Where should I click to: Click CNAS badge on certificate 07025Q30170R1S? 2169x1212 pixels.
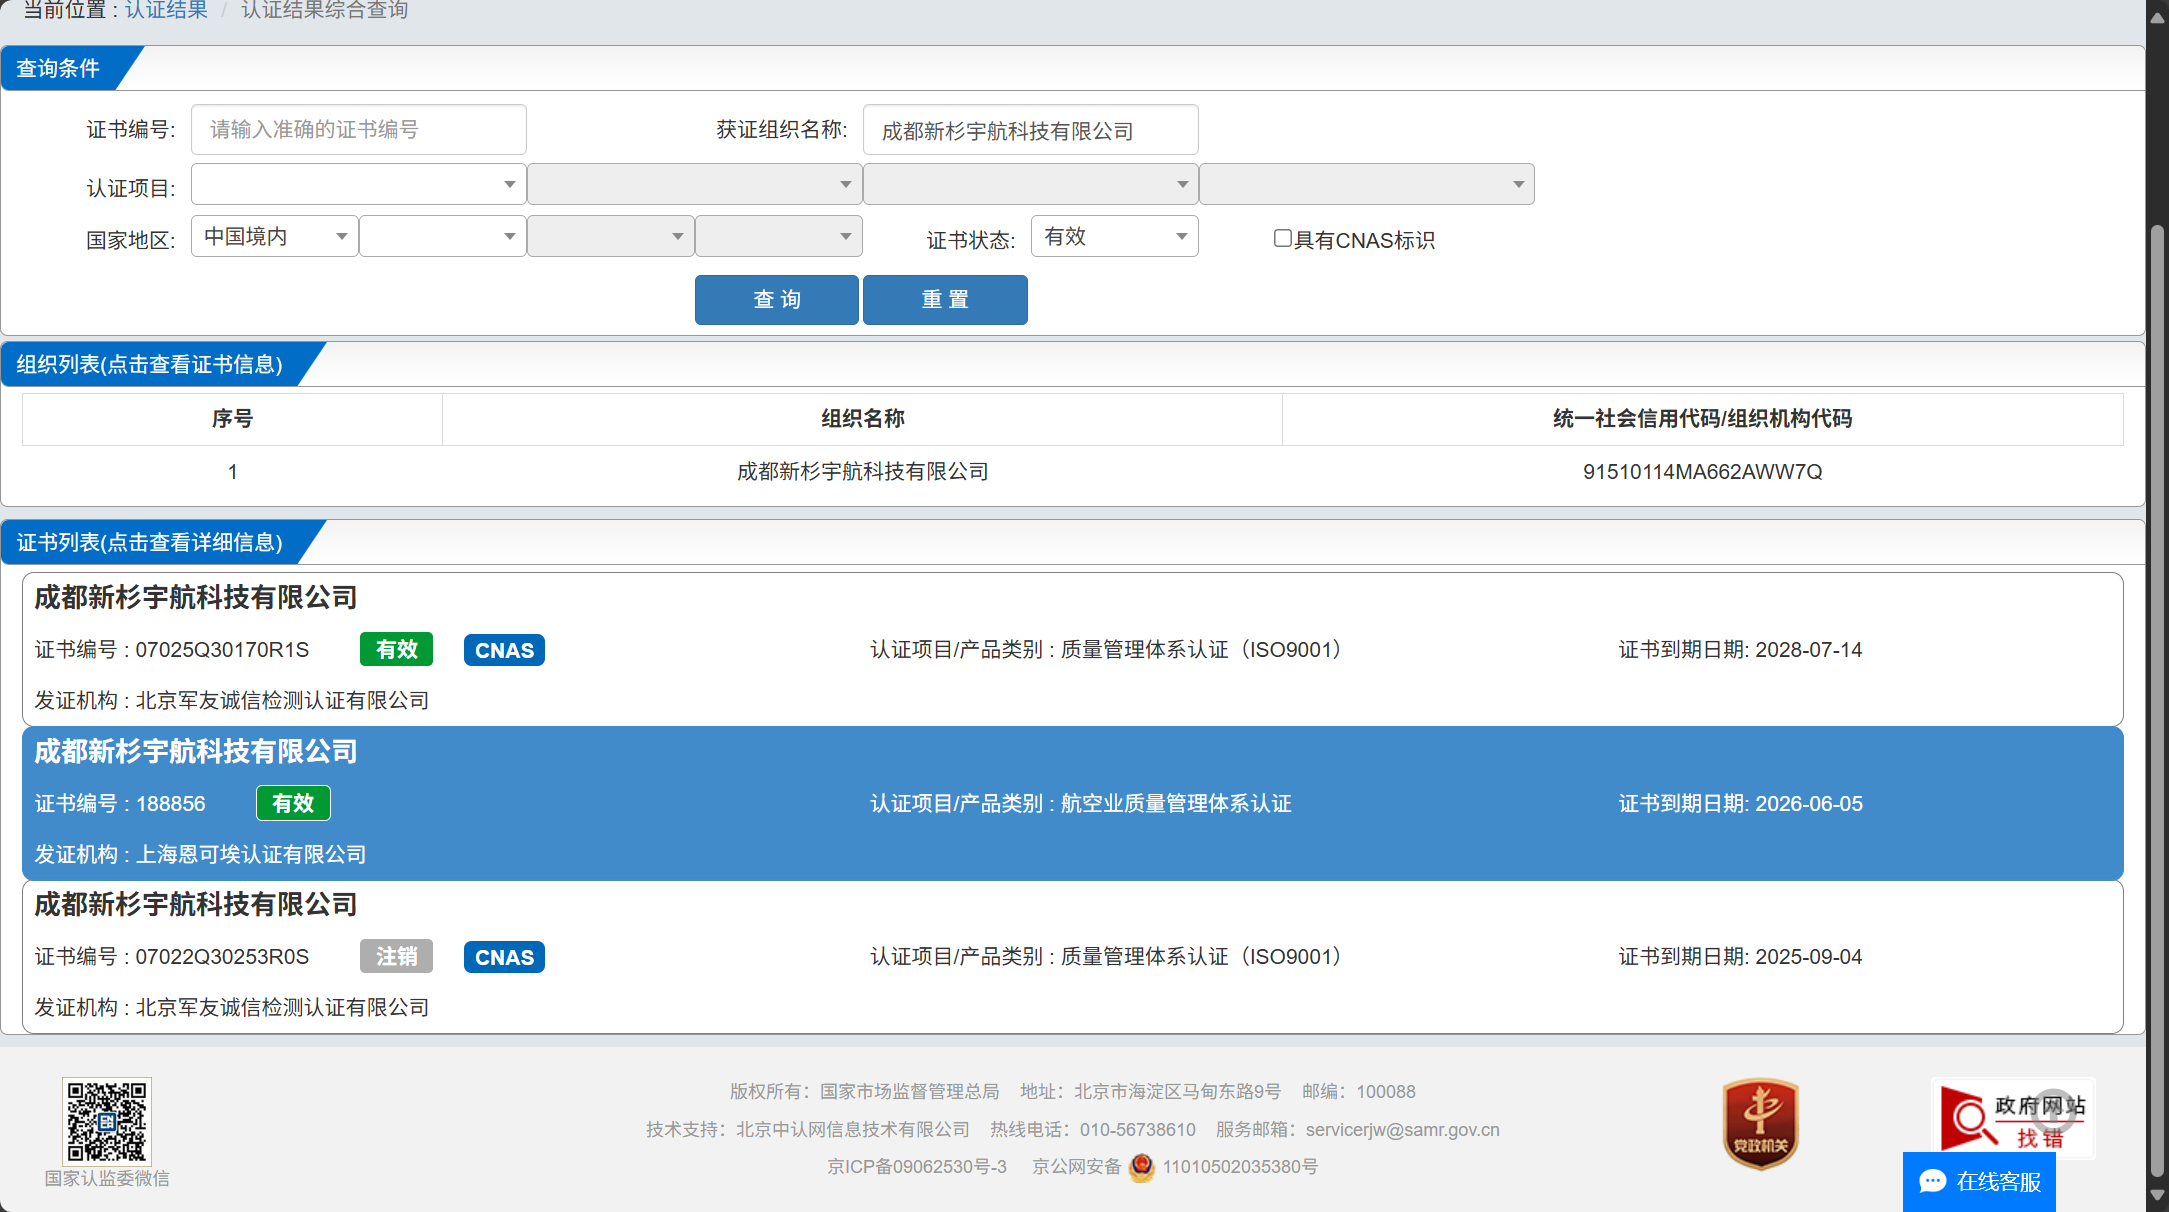coord(504,650)
